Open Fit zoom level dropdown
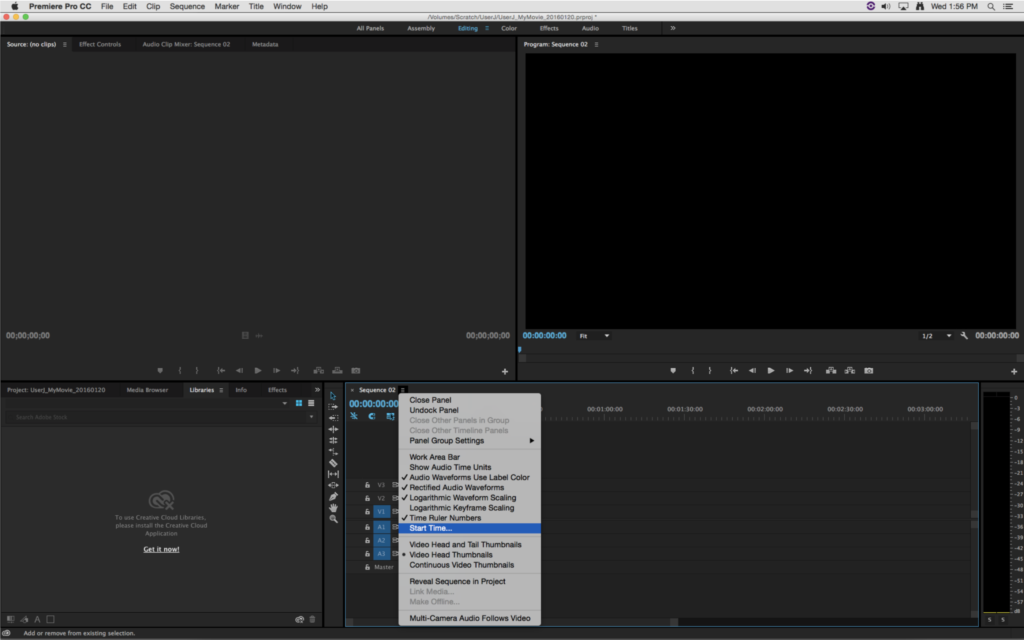Viewport: 1024px width, 640px height. 594,336
